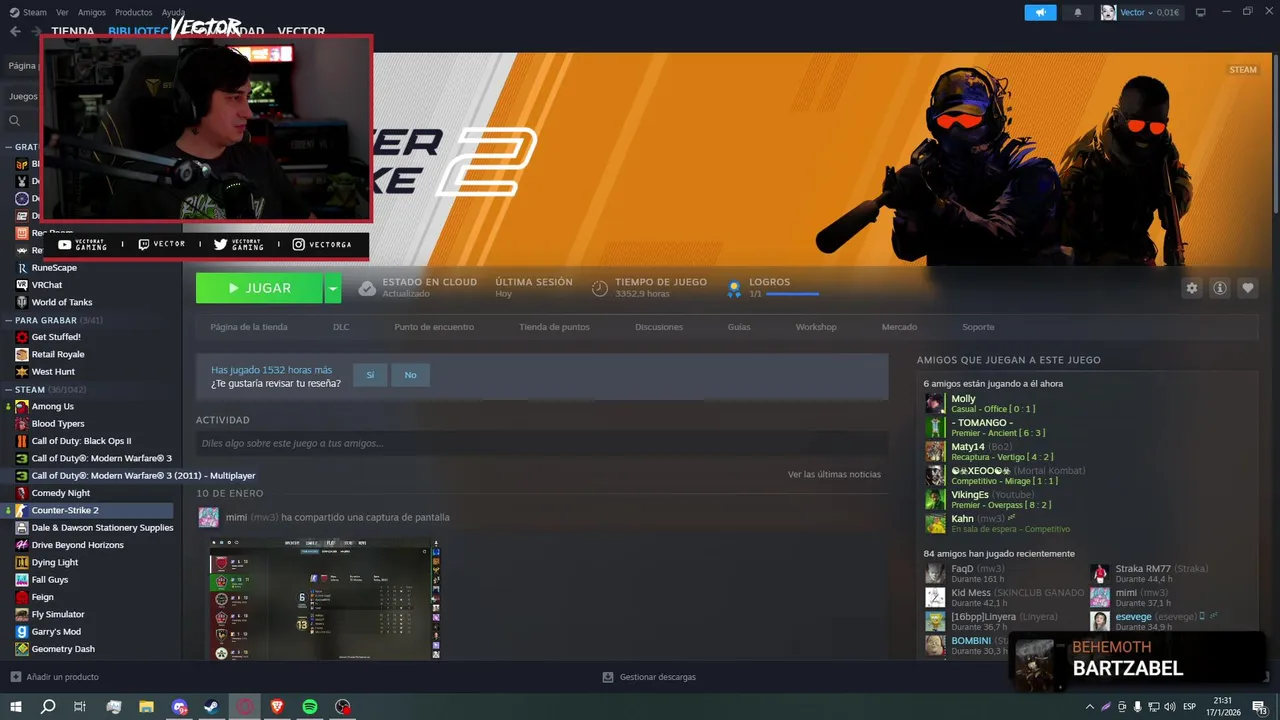Click the manage downloads icon
This screenshot has height=720, width=1280.
pyautogui.click(x=608, y=677)
